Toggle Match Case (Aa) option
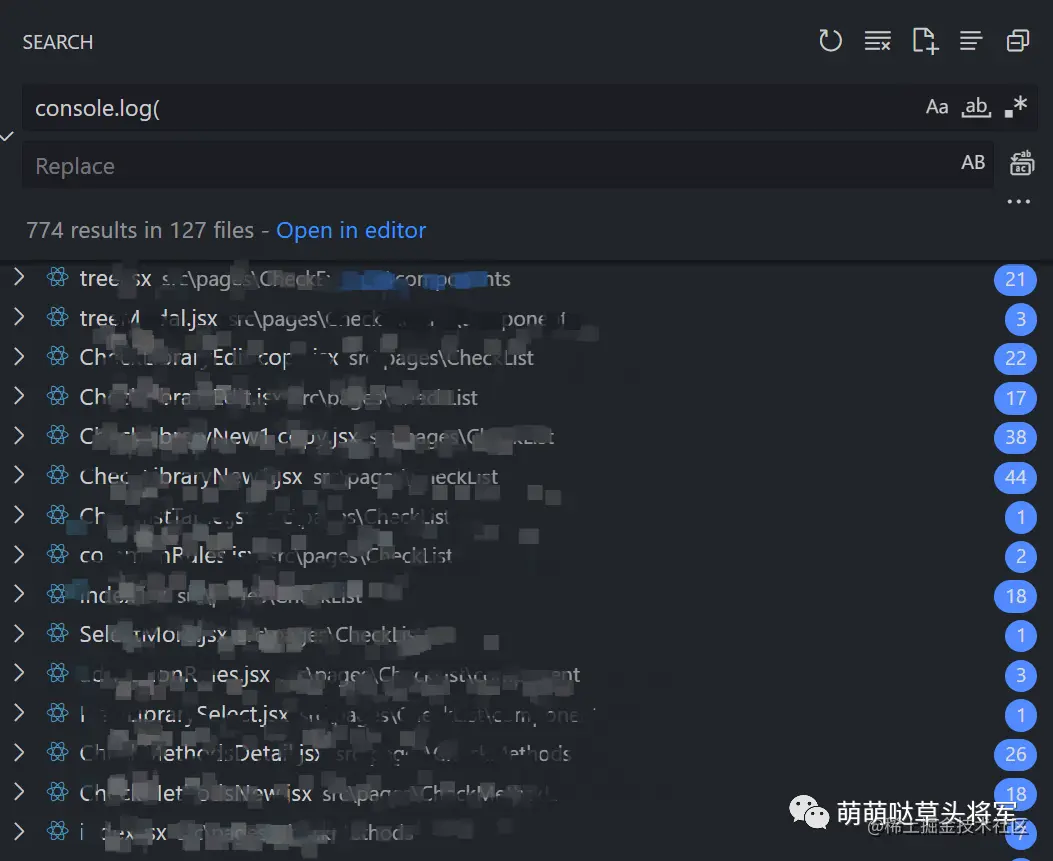The width and height of the screenshot is (1053, 861). pyautogui.click(x=937, y=107)
